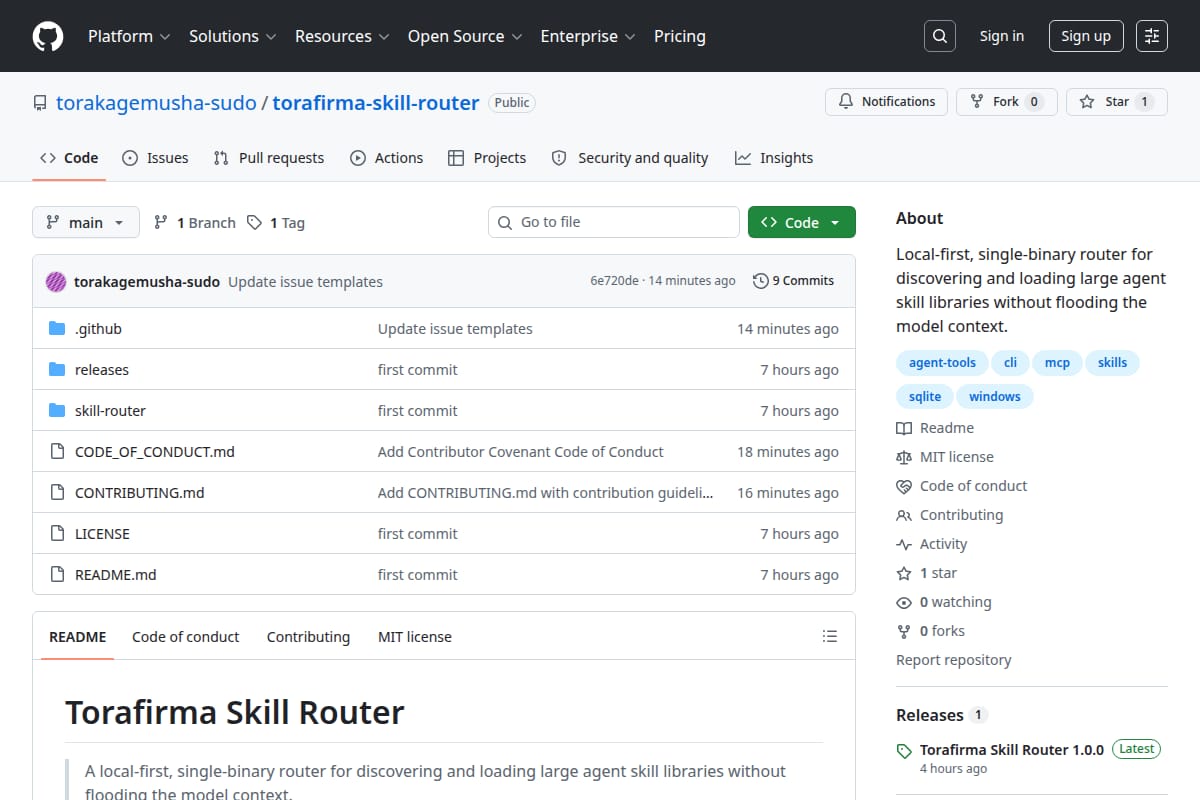Select the MIT license README tab
The width and height of the screenshot is (1200, 800).
(x=415, y=637)
